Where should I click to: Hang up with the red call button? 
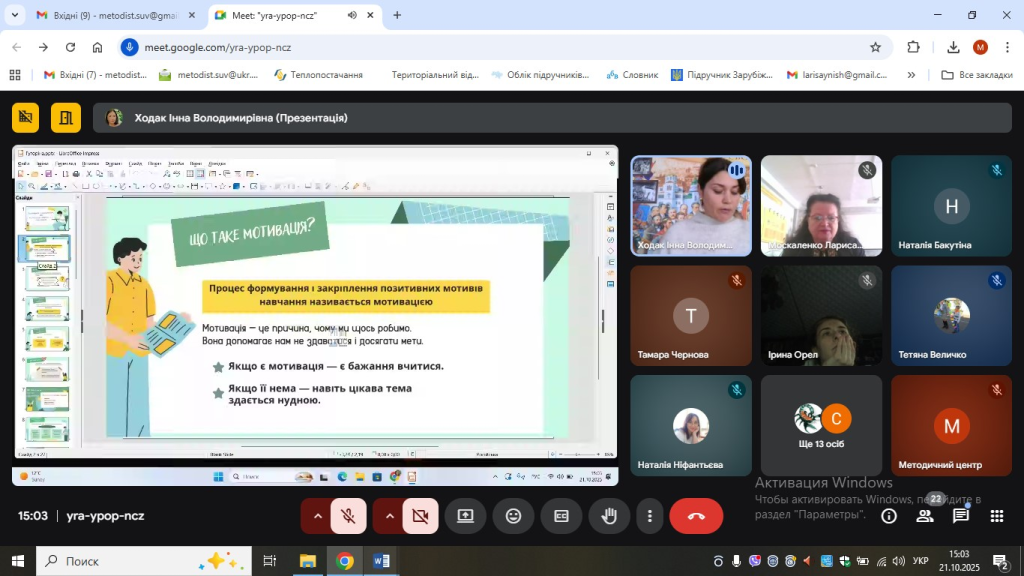(696, 516)
